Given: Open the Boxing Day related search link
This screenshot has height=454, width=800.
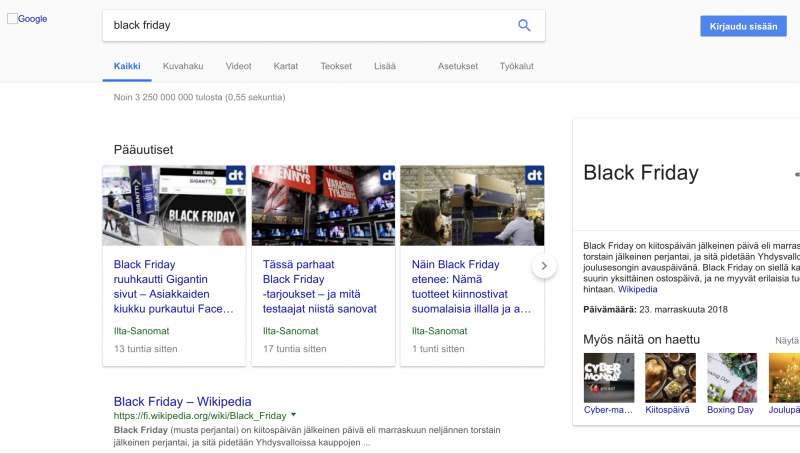Looking at the screenshot, I should pos(730,410).
